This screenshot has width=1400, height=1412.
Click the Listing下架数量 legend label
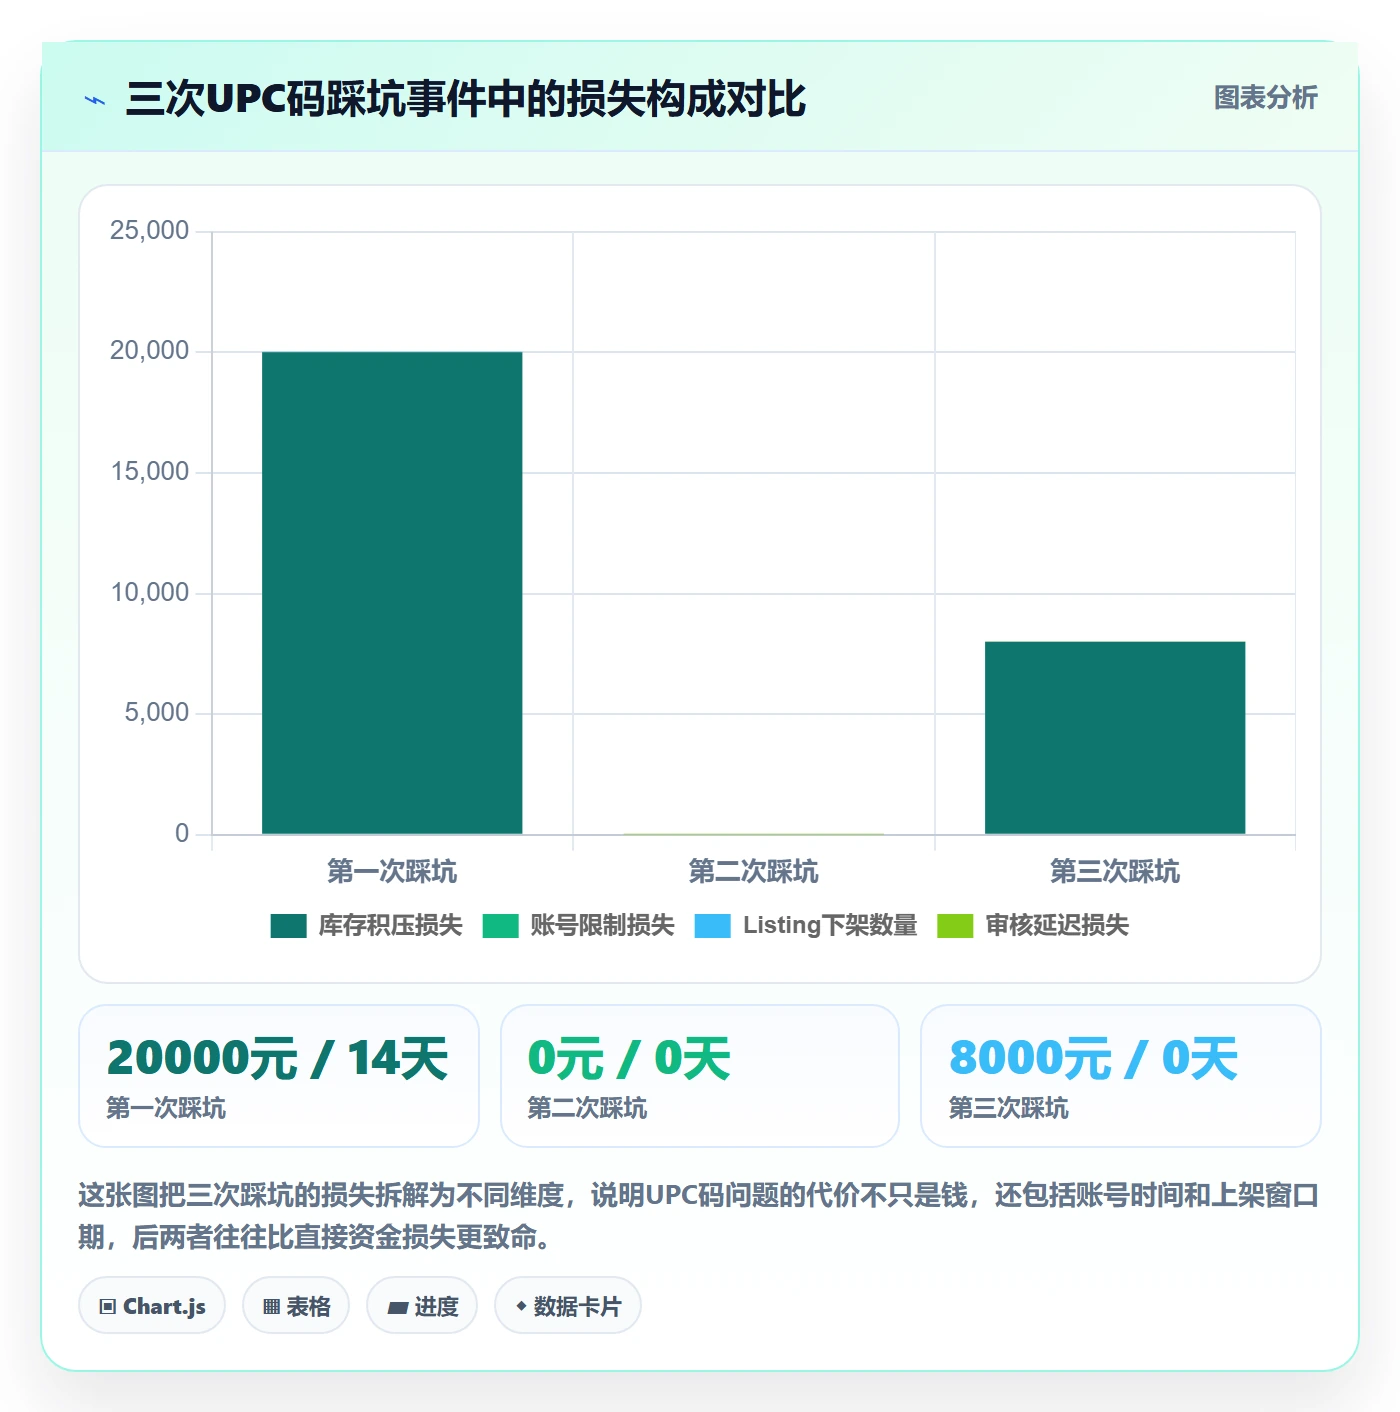tap(830, 926)
